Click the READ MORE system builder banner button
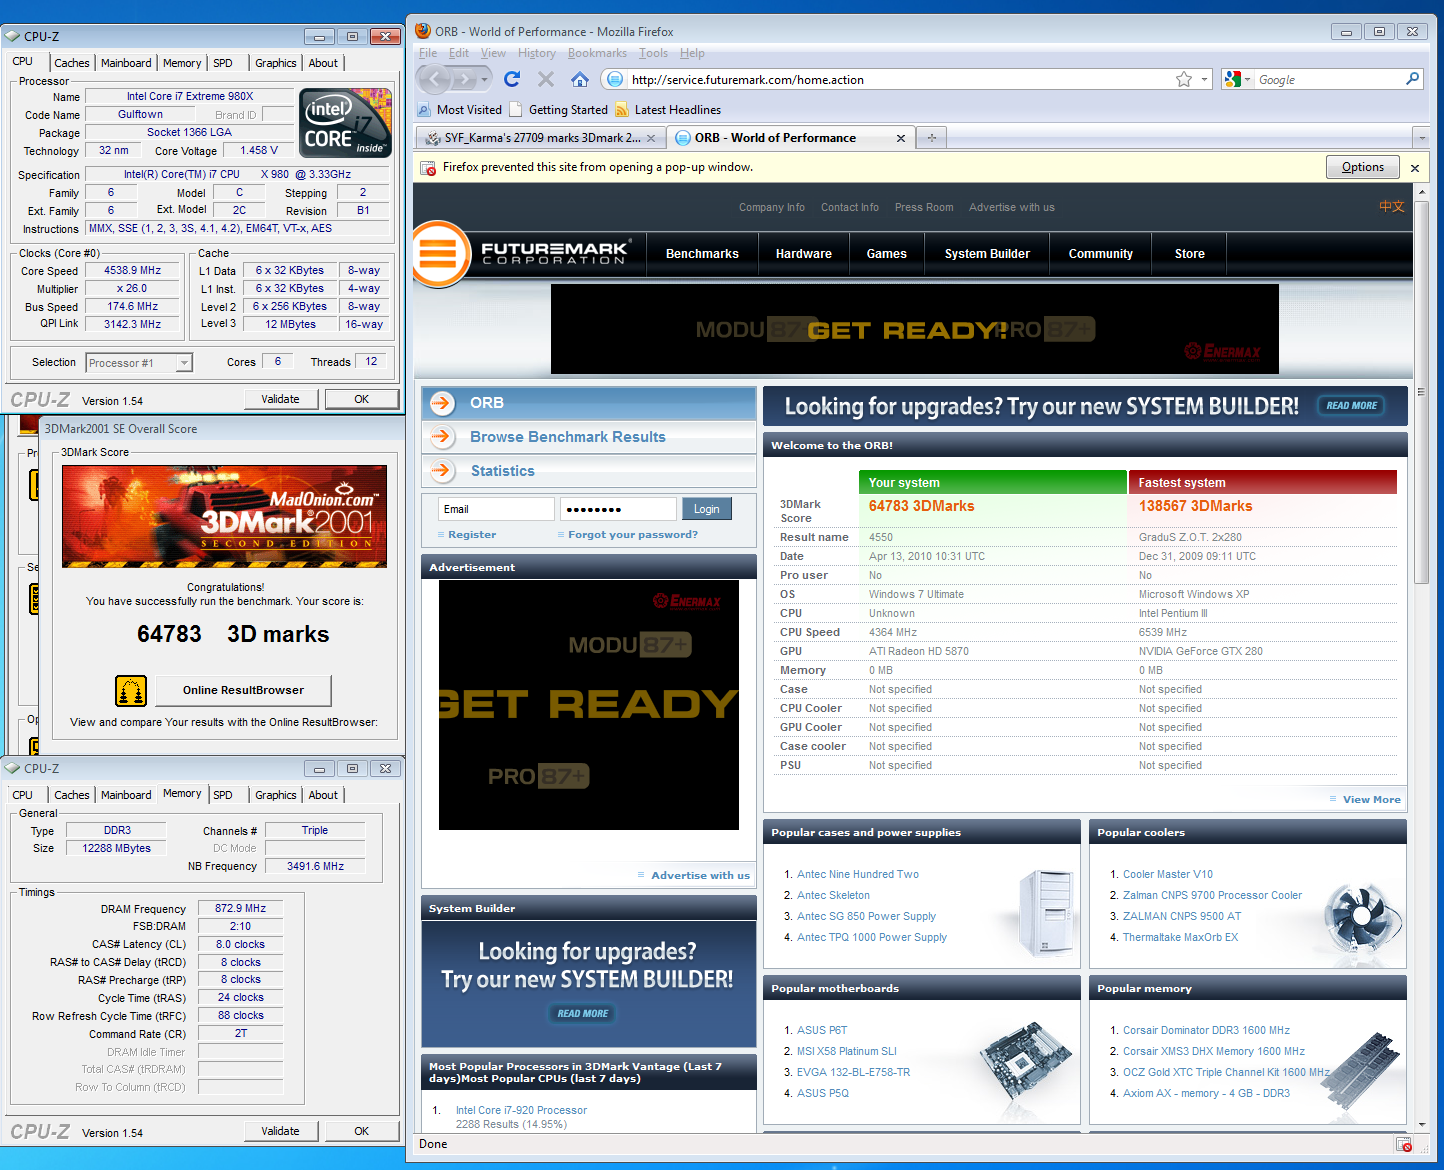 (x=1352, y=406)
